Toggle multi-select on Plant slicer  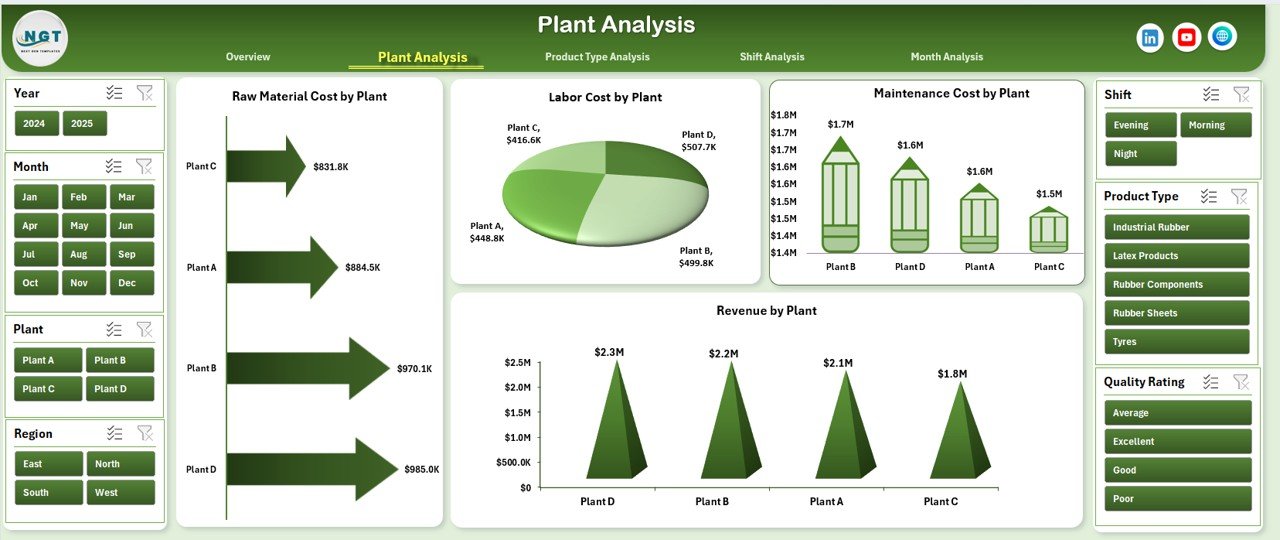(115, 329)
